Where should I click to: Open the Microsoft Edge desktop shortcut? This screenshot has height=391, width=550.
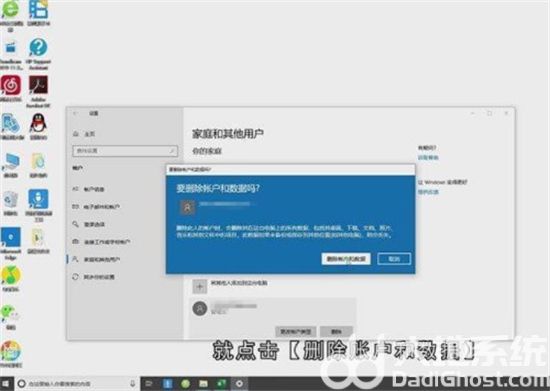point(11,237)
